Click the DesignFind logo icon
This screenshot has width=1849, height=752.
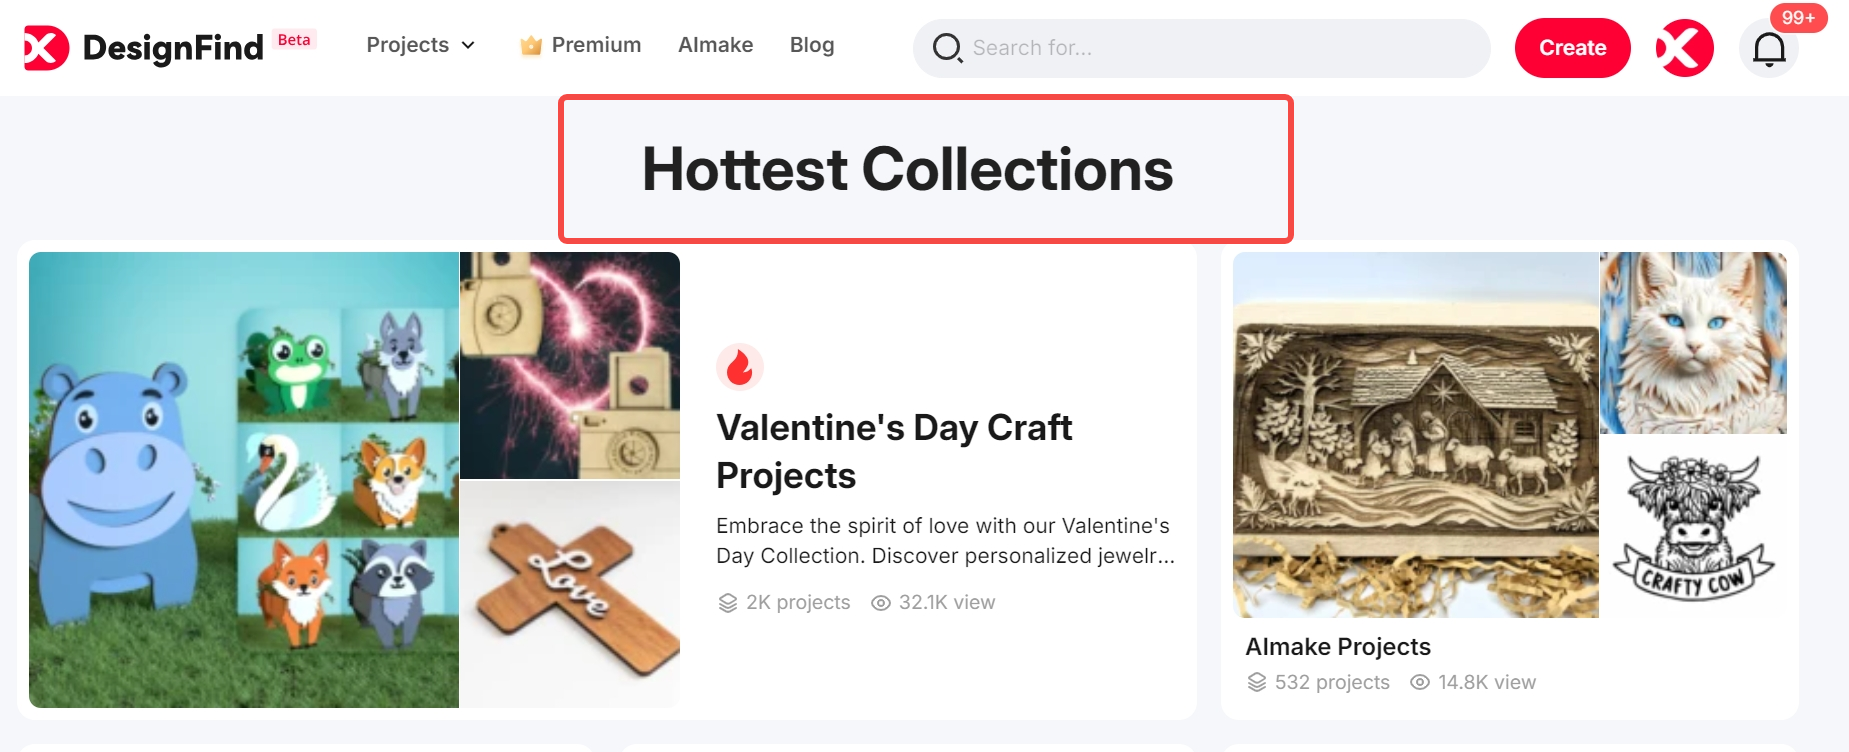pos(46,47)
